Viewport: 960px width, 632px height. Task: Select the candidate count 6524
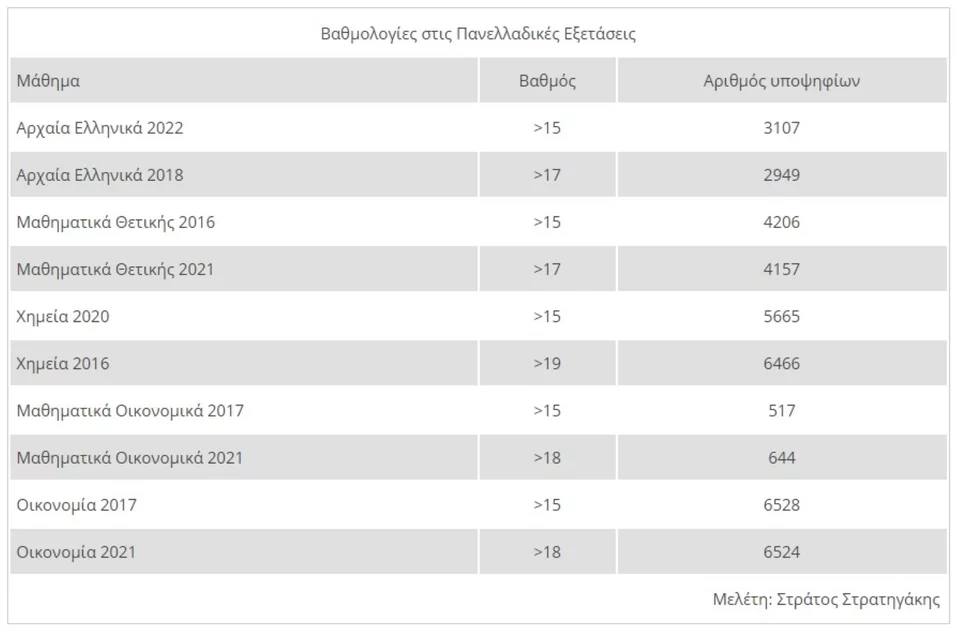pyautogui.click(x=781, y=551)
